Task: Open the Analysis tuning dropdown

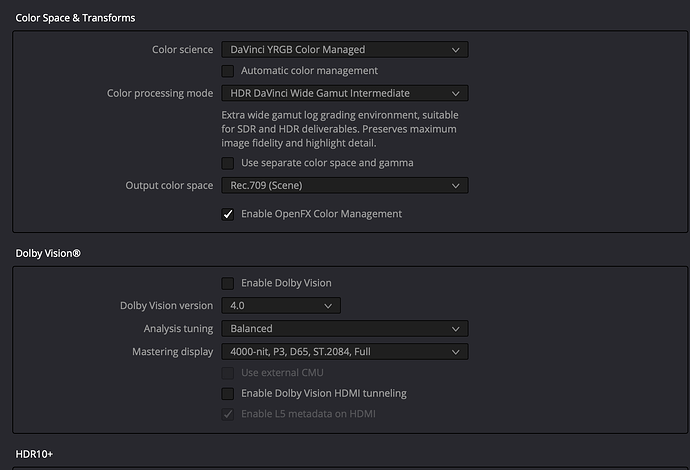Action: tap(345, 329)
